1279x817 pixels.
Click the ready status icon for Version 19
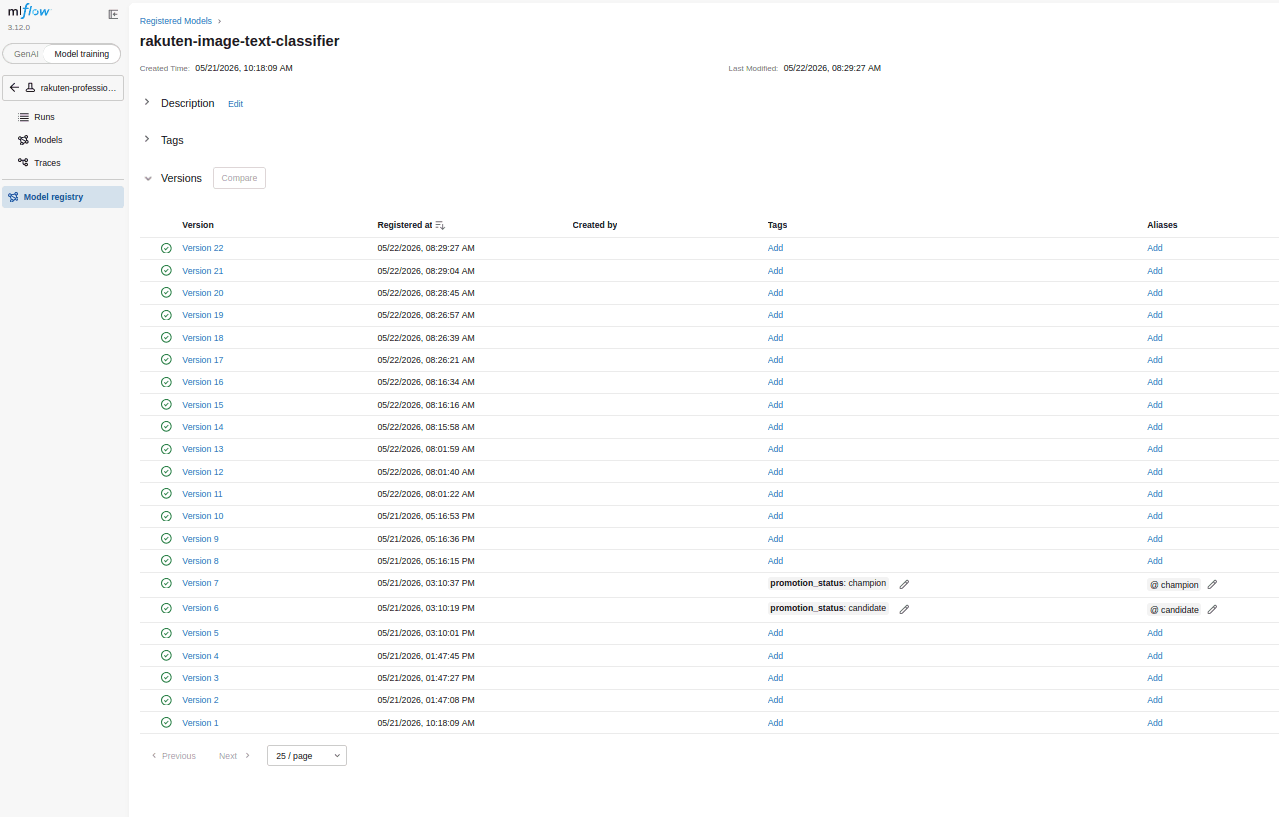click(166, 315)
